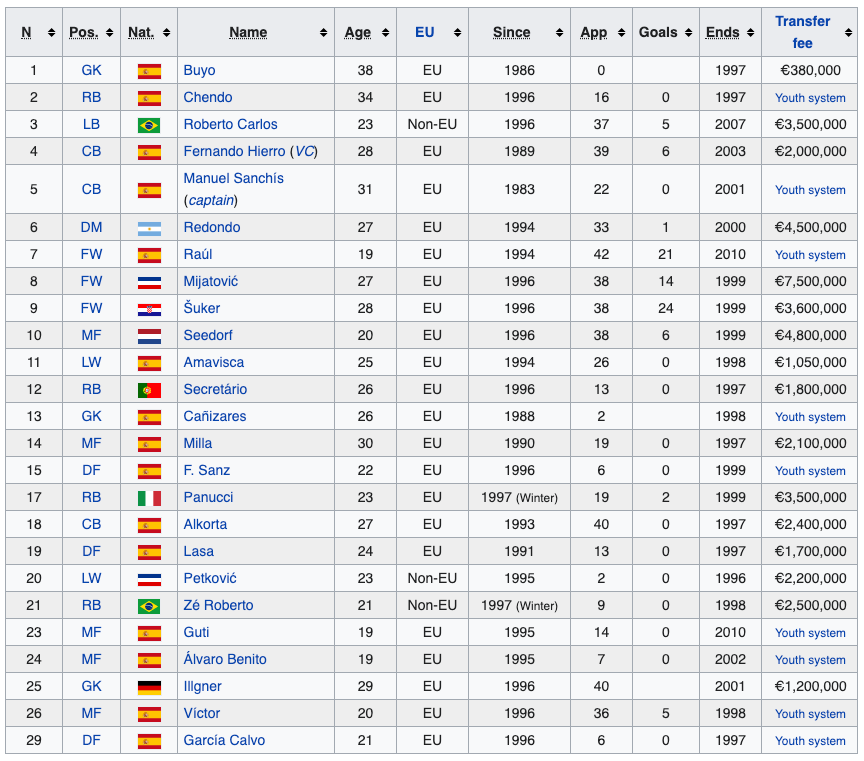This screenshot has height=761, width=864.
Task: Click the Netherlands flag beside Seedorf
Action: tap(149, 336)
